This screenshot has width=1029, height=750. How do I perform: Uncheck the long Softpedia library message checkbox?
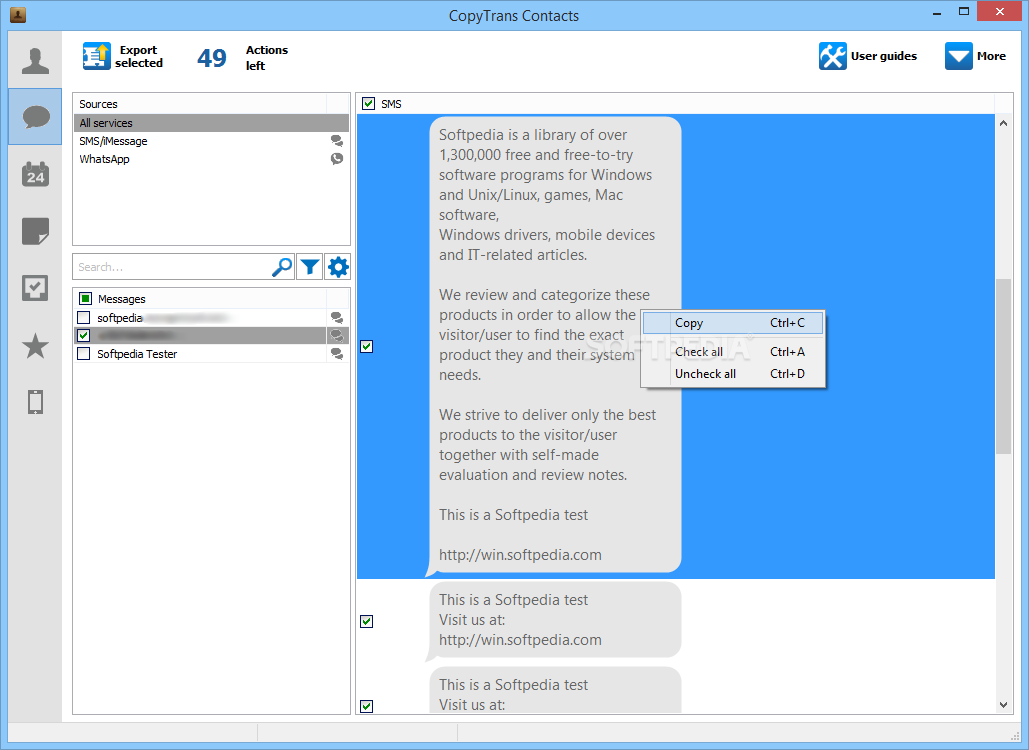click(367, 346)
